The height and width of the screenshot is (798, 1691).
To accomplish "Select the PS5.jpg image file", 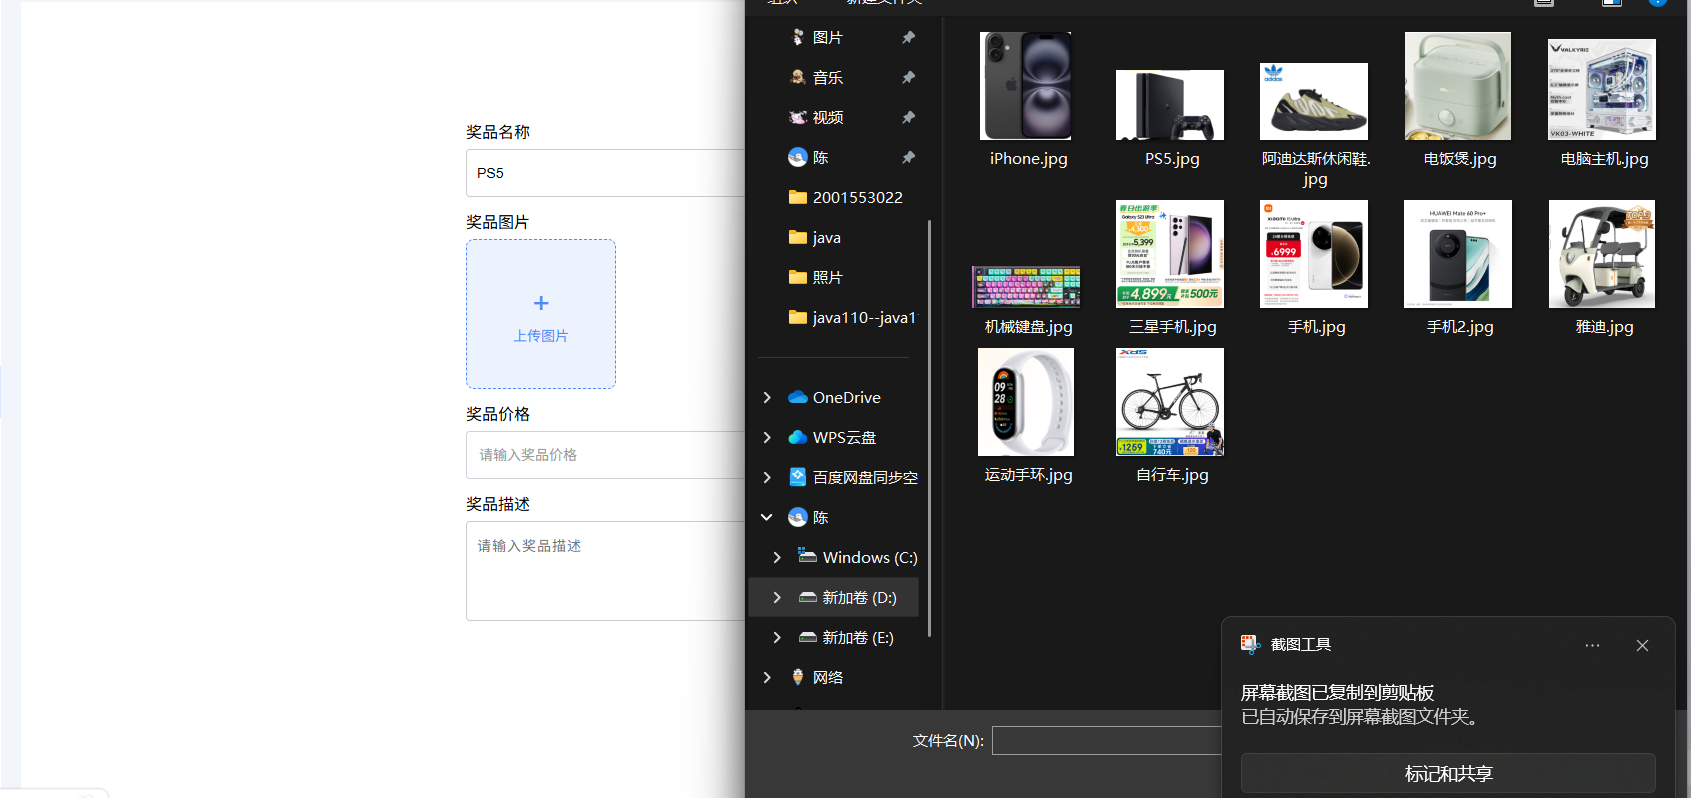I will pyautogui.click(x=1170, y=105).
